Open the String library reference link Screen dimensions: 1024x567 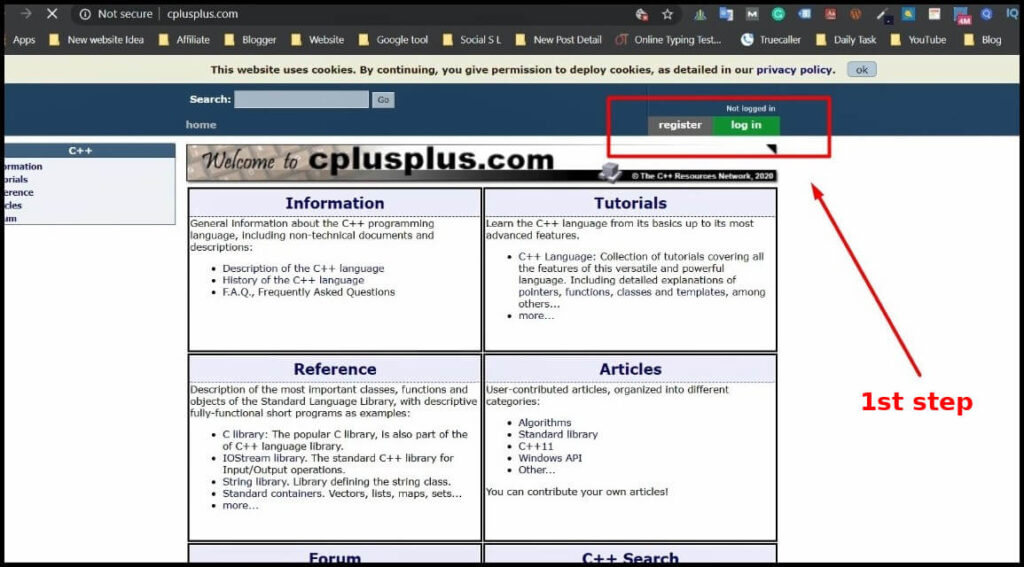pyautogui.click(x=253, y=482)
